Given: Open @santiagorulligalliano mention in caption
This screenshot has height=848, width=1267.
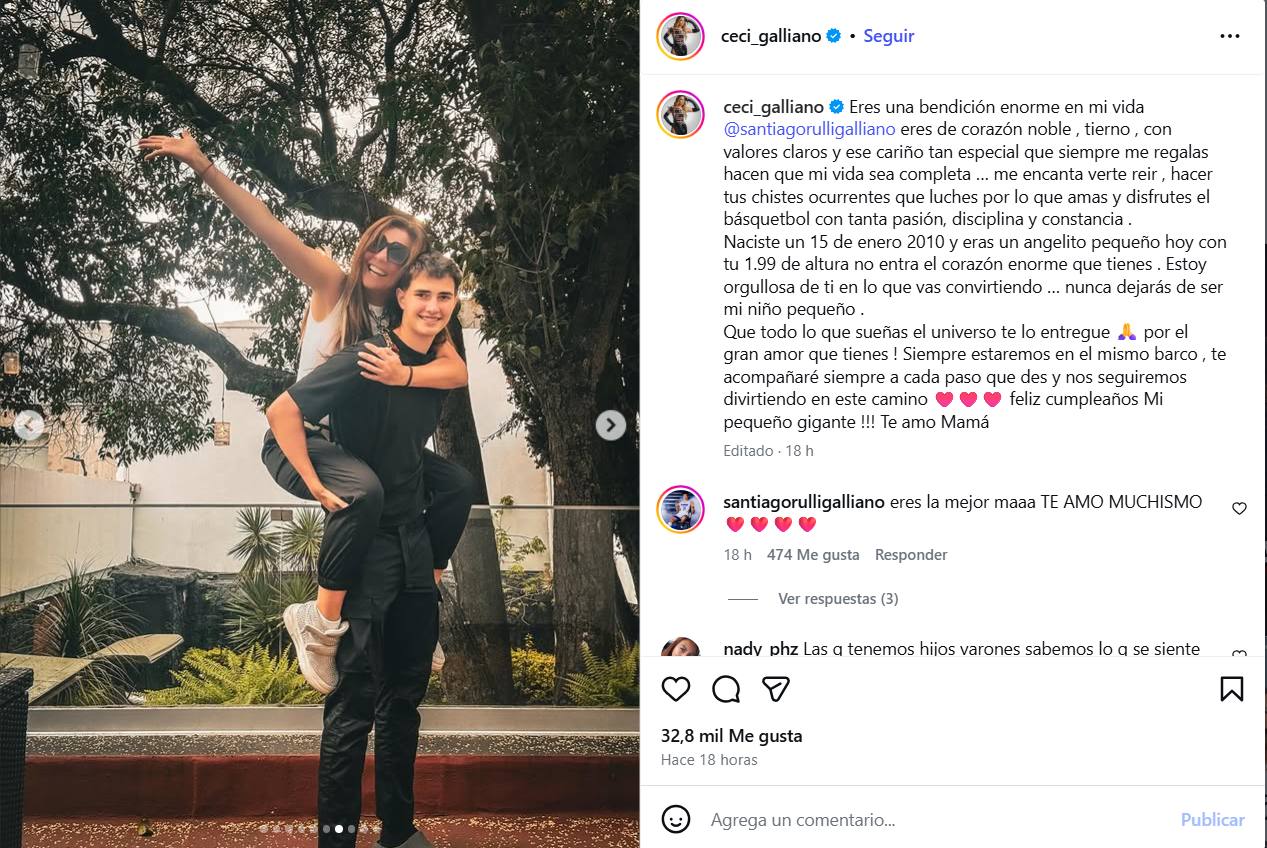Looking at the screenshot, I should 809,129.
